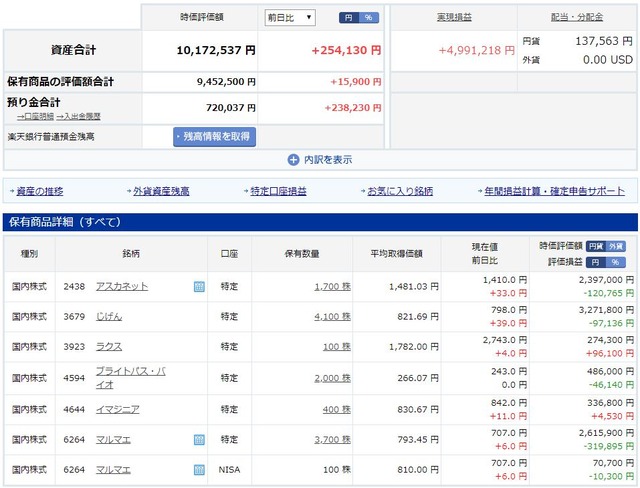This screenshot has height=488, width=640.
Task: Go to 外貨資産残高 page
Action: click(x=161, y=191)
